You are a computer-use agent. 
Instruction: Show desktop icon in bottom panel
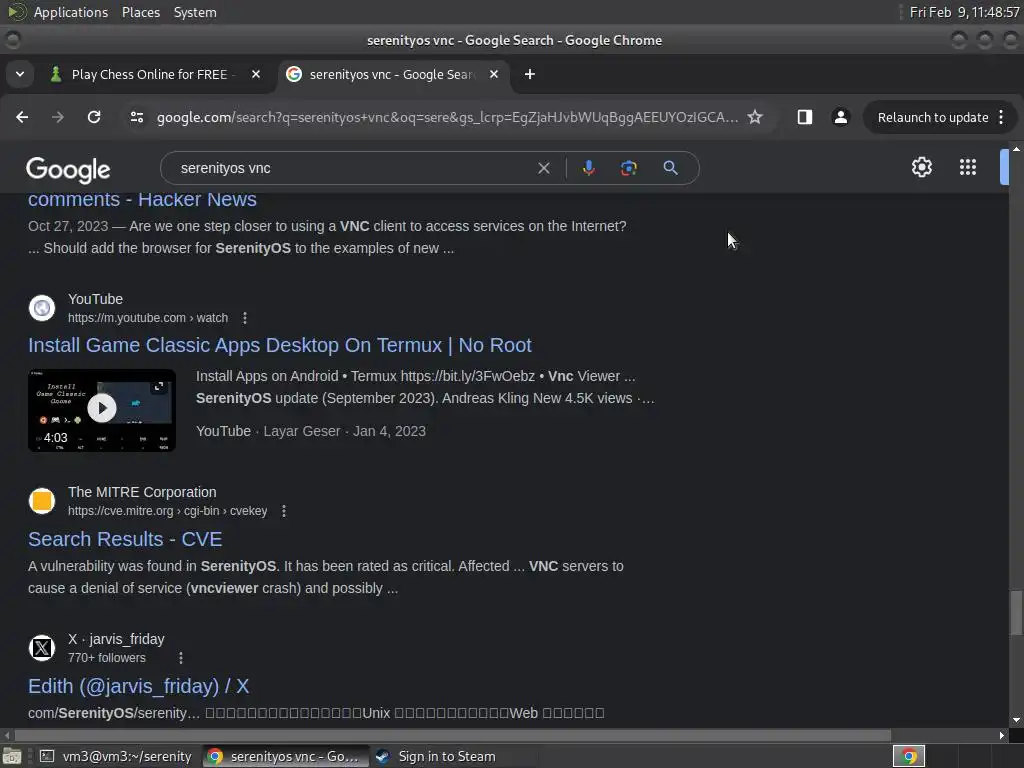coord(12,756)
